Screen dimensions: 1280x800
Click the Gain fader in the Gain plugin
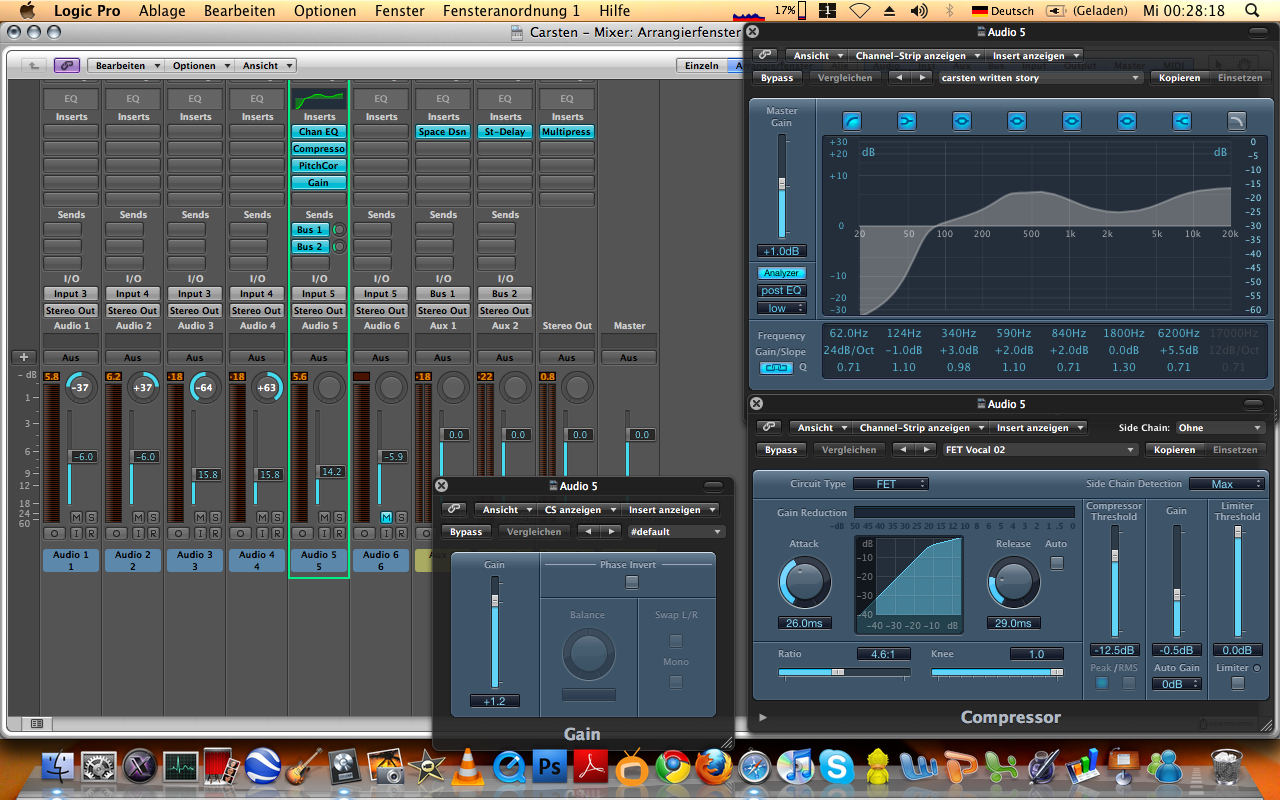pos(494,632)
